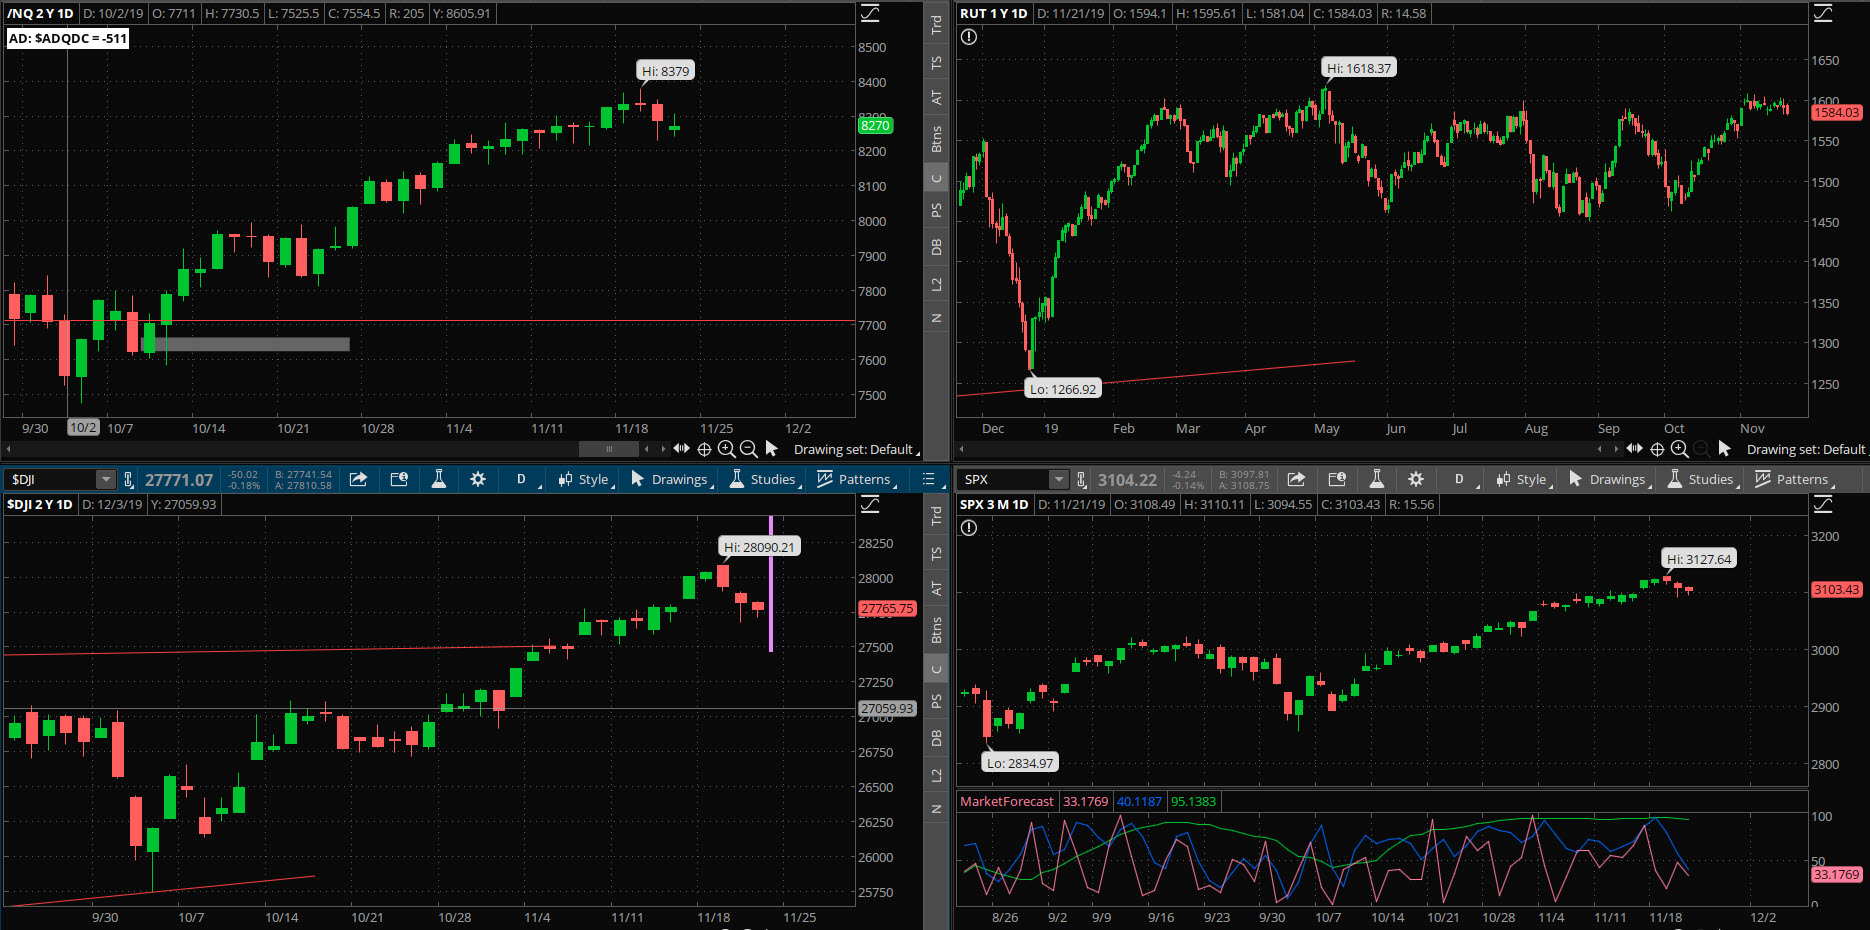
Task: Click the chart-style icon at the $DJI chart's top right
Action: [x=870, y=504]
